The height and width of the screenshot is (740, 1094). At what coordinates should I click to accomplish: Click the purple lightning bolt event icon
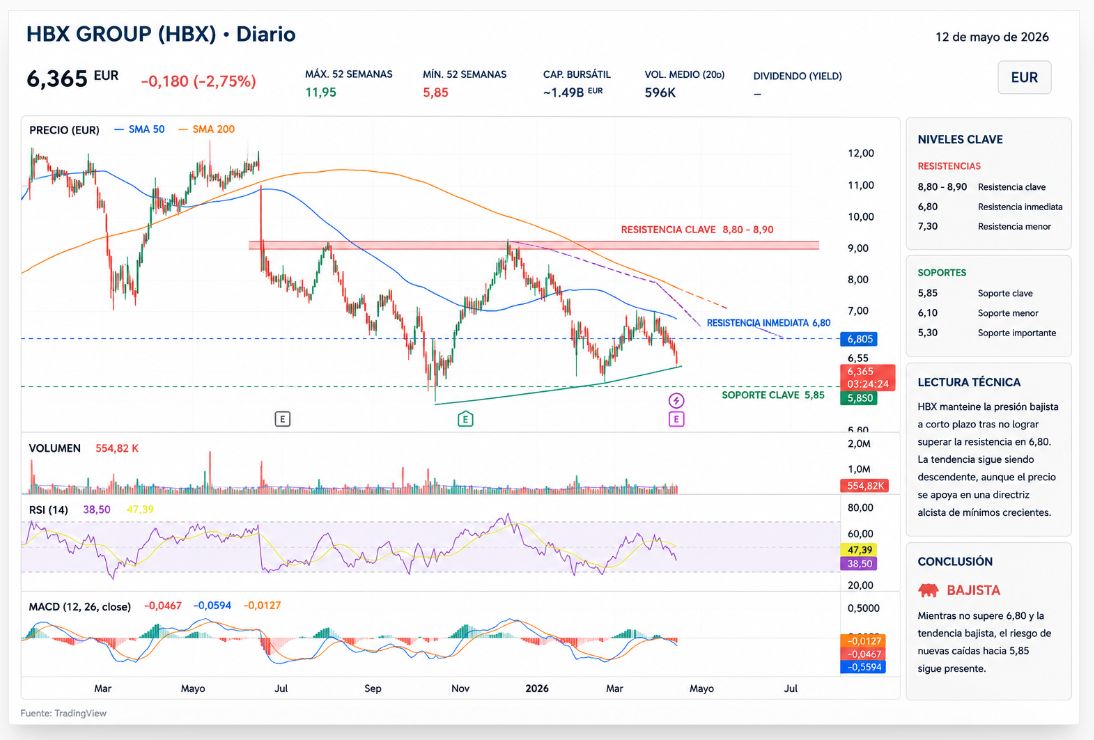click(x=676, y=400)
